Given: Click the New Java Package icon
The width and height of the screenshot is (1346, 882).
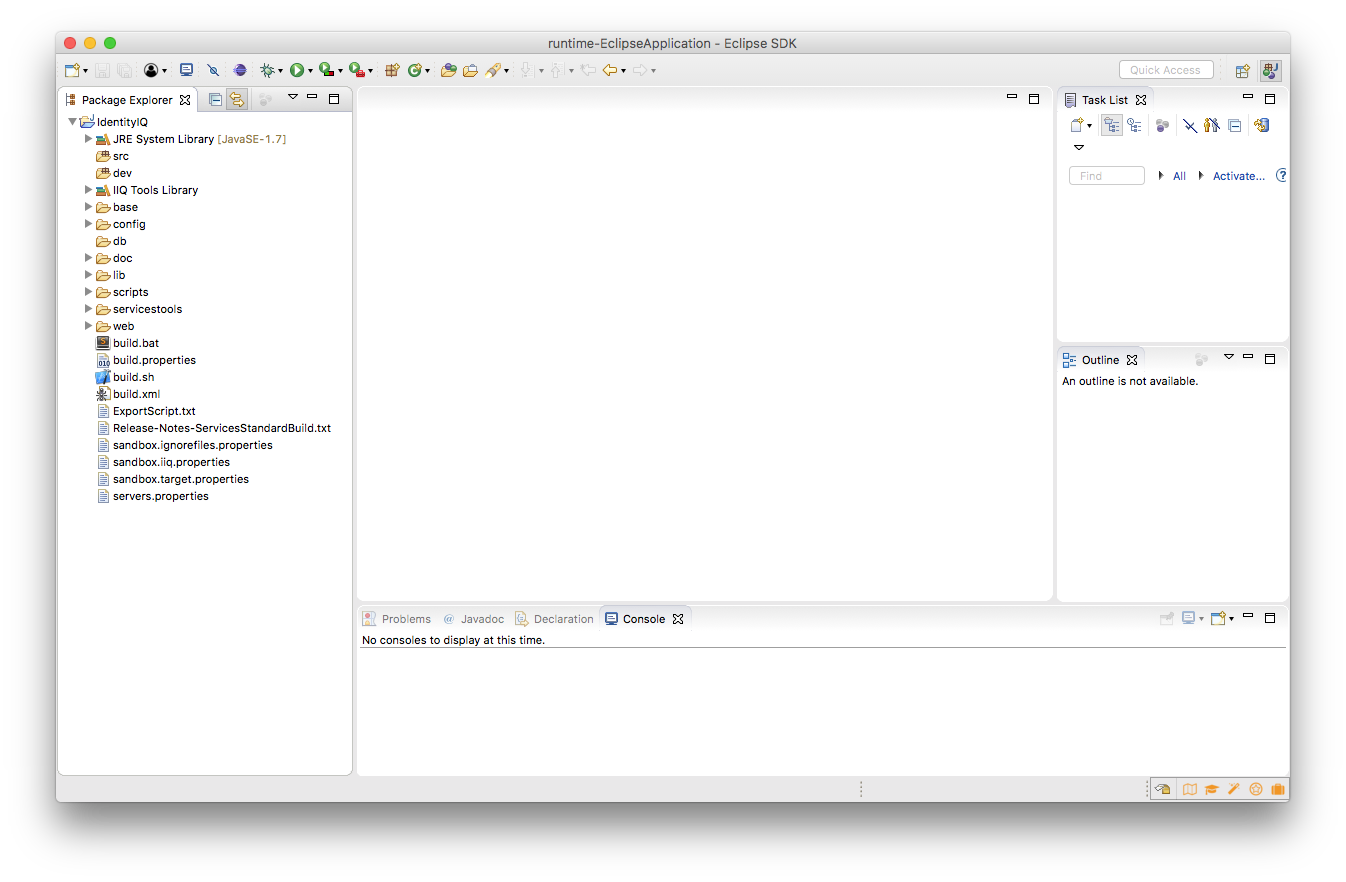Looking at the screenshot, I should tap(392, 70).
